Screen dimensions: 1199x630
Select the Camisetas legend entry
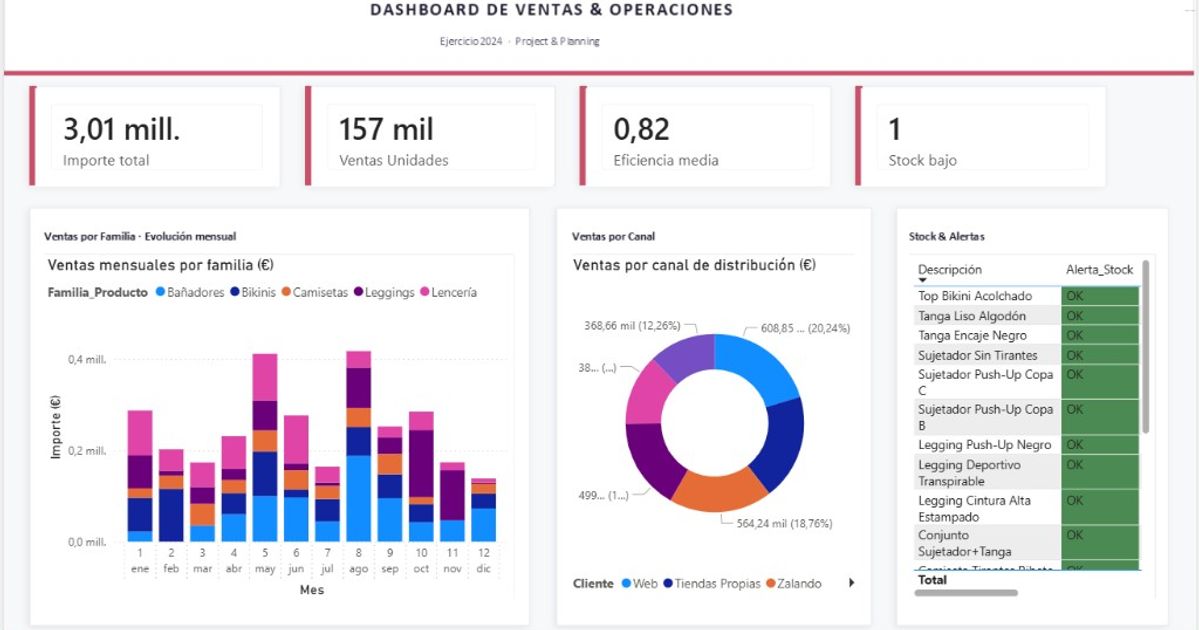tap(314, 292)
